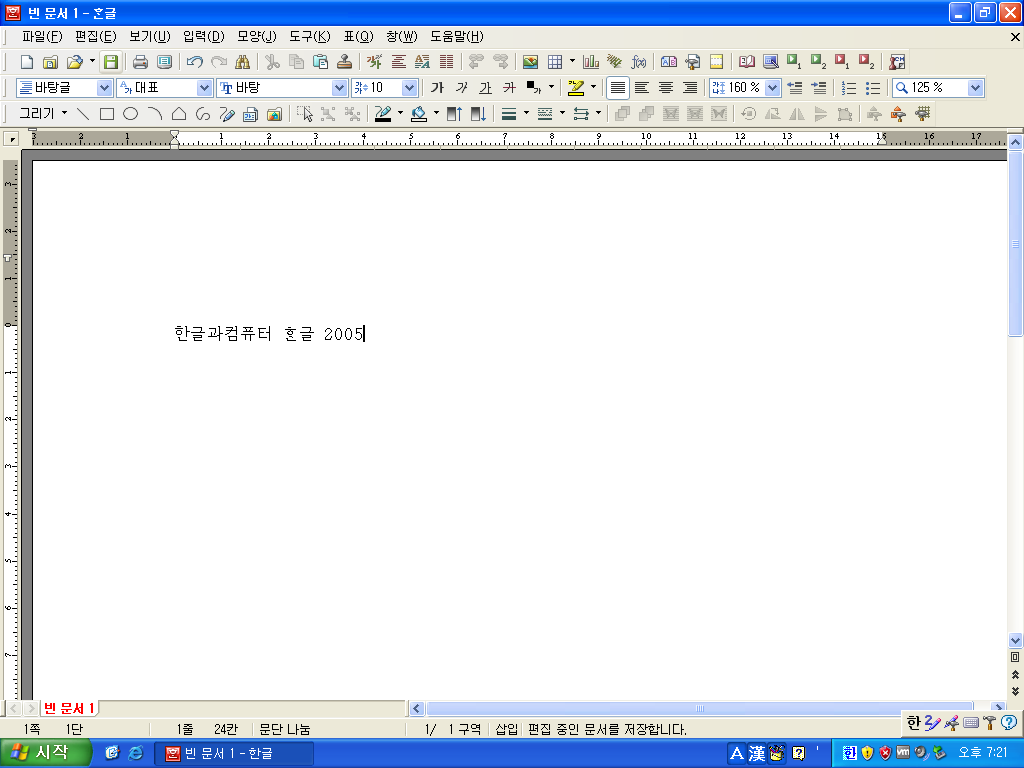
Task: Open the paragraph shape icon
Action: pyautogui.click(x=398, y=62)
